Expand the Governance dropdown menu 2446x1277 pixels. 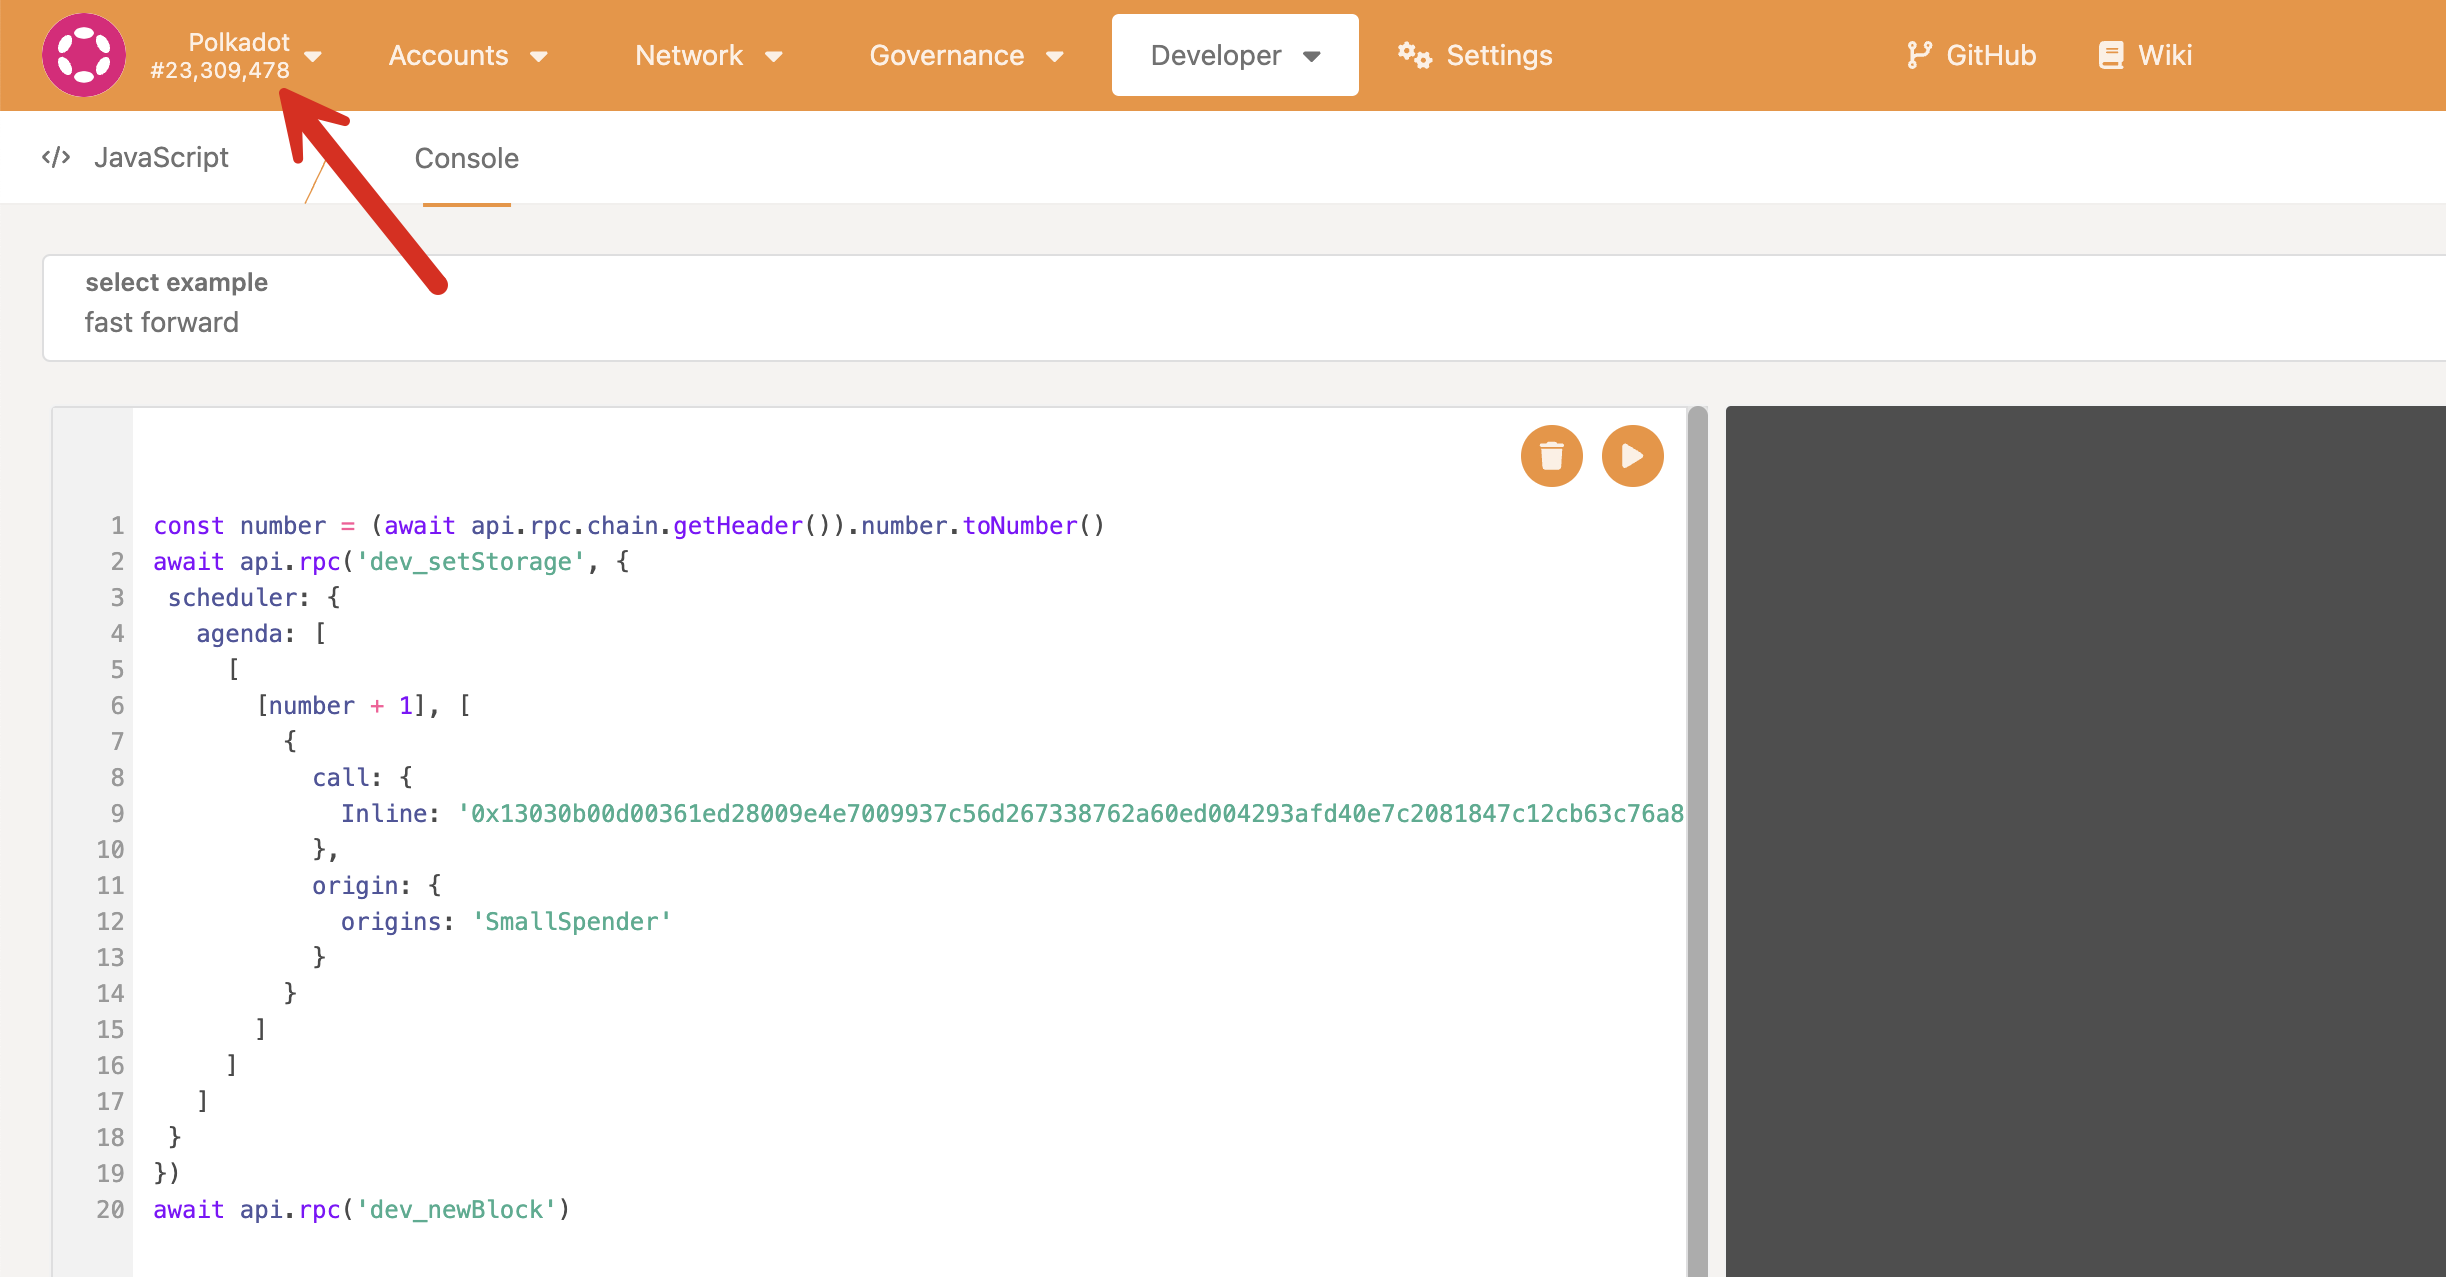[x=966, y=55]
